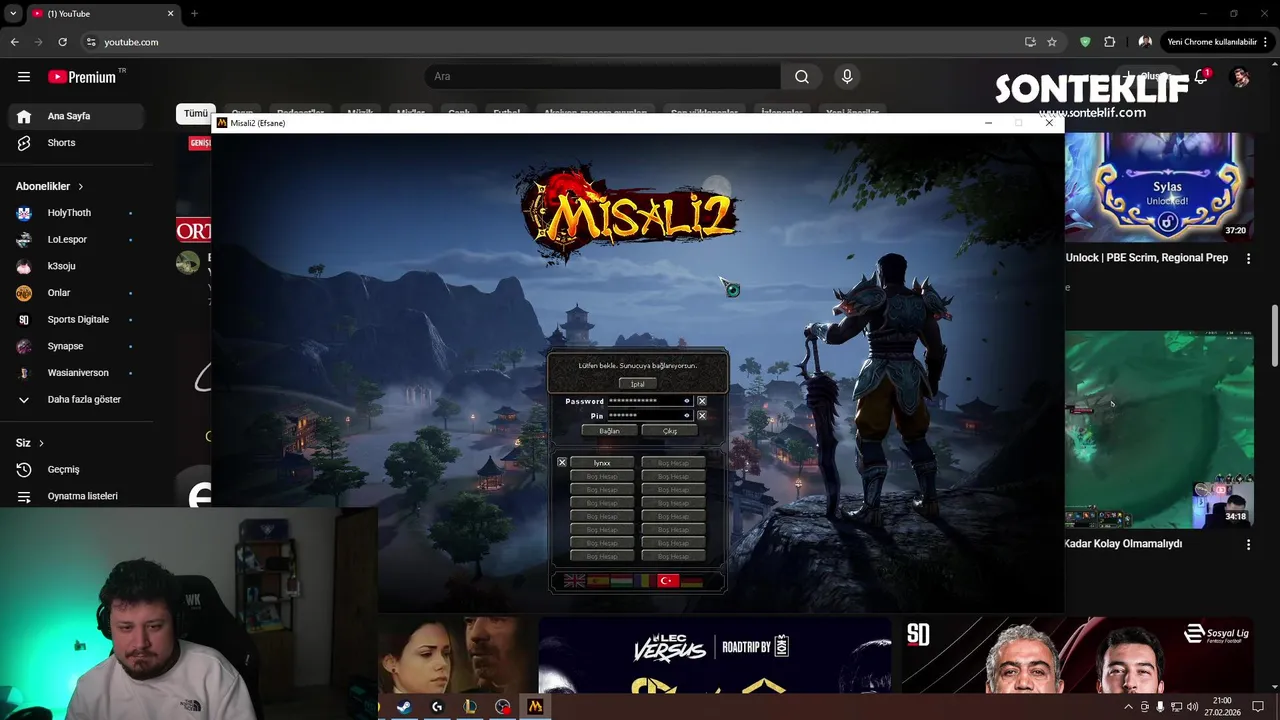Open the volume control in tray
The image size is (1280, 720).
click(x=1192, y=707)
